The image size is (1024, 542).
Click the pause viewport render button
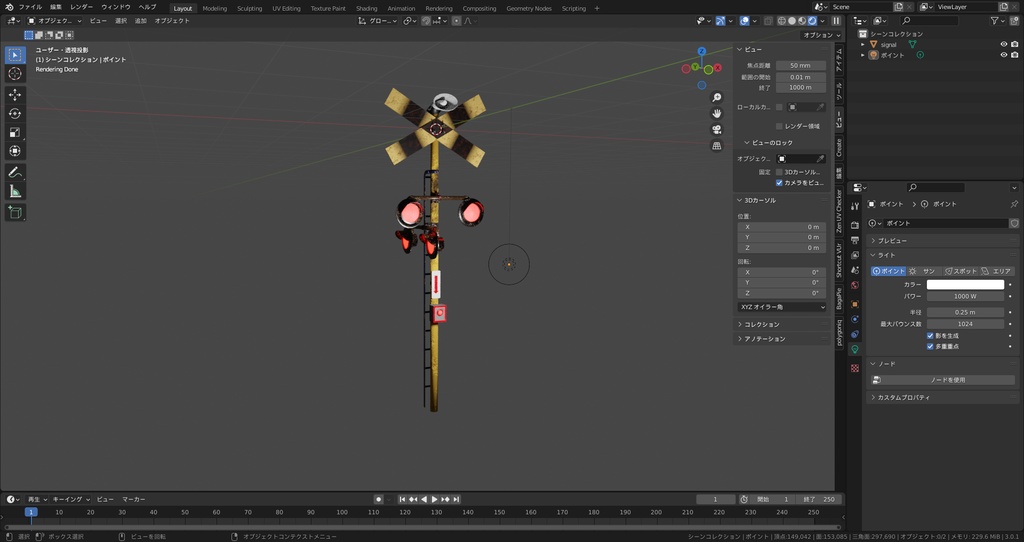836,21
